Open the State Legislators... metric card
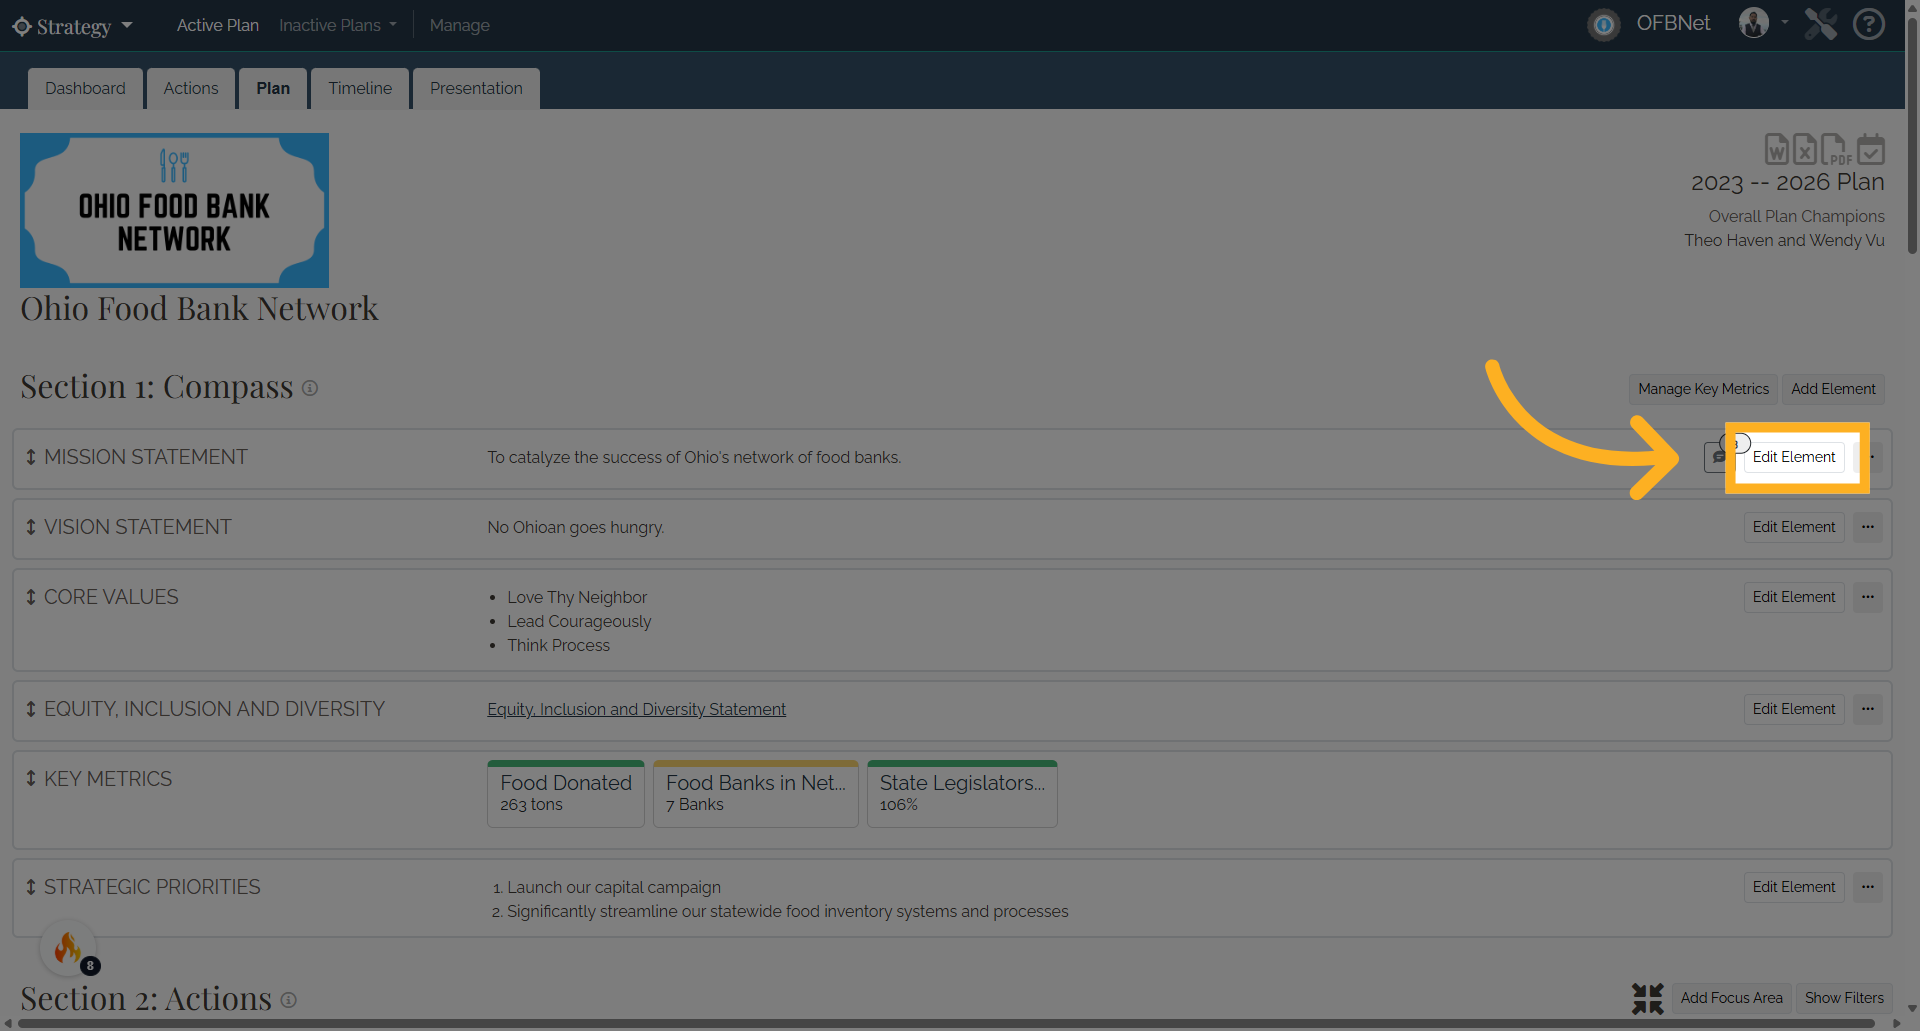 tap(962, 794)
